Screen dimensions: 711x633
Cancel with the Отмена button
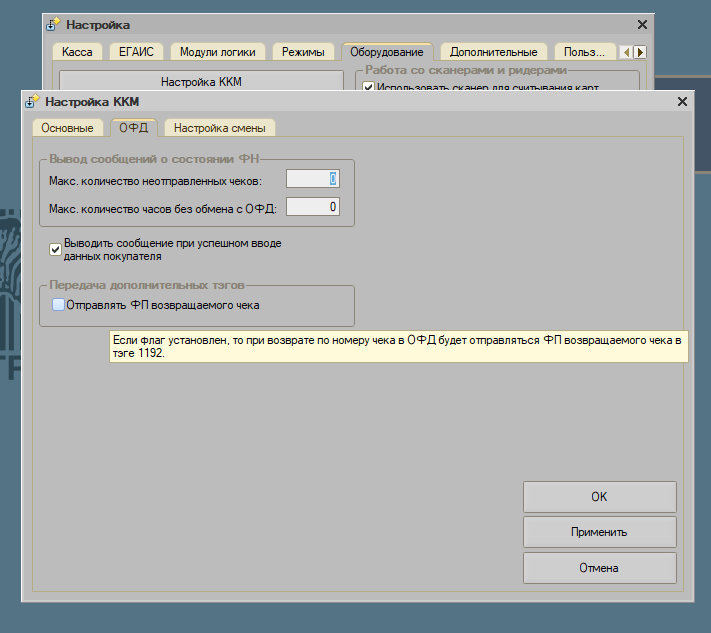pyautogui.click(x=599, y=568)
